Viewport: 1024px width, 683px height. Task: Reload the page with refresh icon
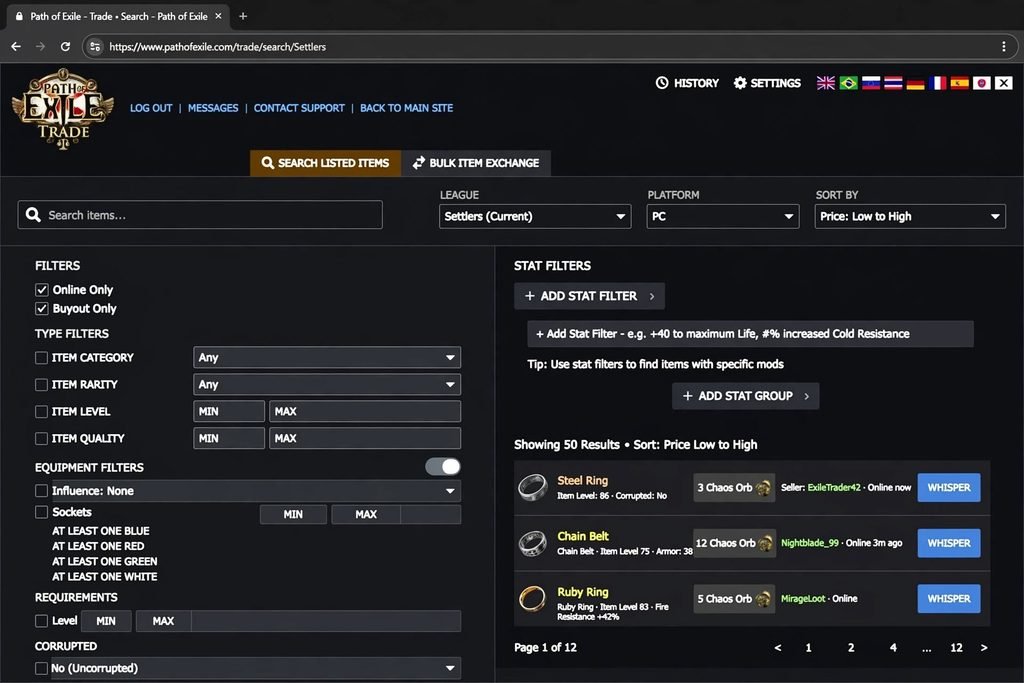pyautogui.click(x=65, y=46)
